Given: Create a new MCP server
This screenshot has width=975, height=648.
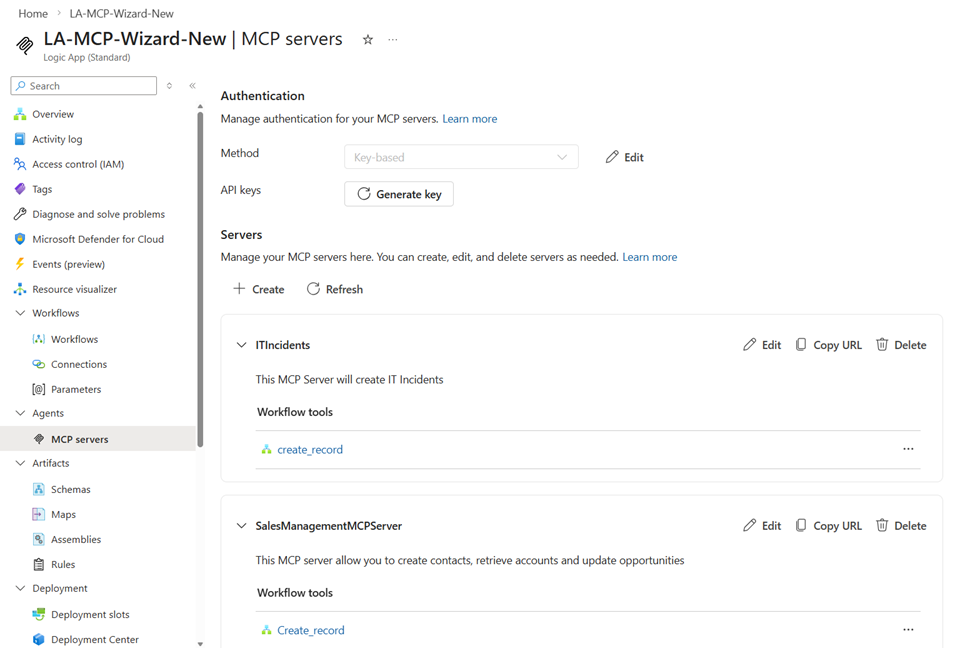Looking at the screenshot, I should coord(259,289).
